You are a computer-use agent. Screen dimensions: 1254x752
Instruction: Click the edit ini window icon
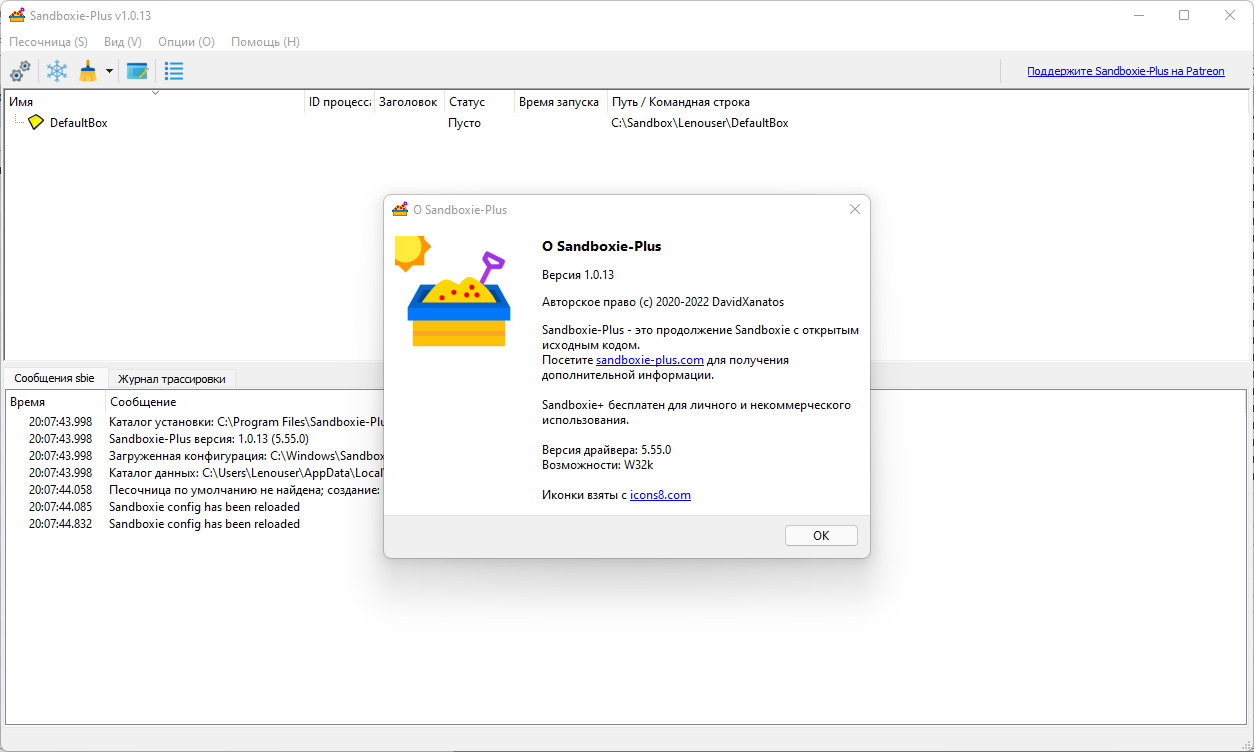tap(137, 71)
